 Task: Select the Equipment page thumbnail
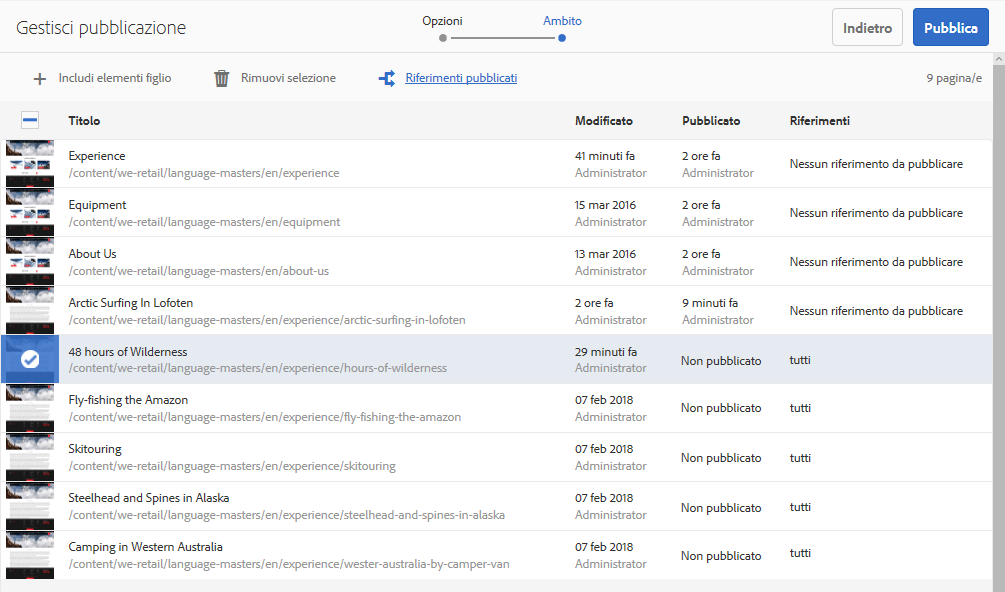pos(30,213)
